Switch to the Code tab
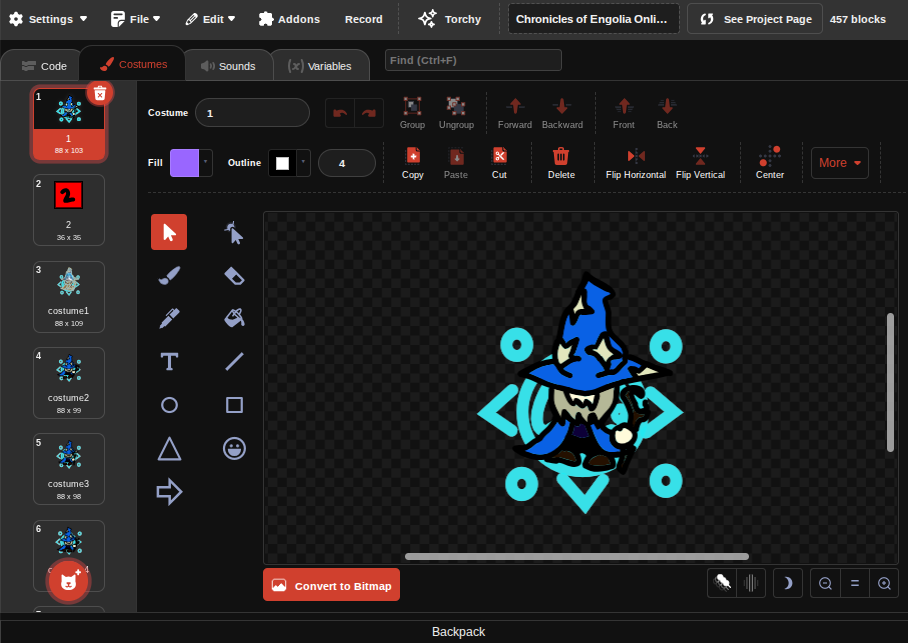This screenshot has height=643, width=908. pyautogui.click(x=44, y=66)
